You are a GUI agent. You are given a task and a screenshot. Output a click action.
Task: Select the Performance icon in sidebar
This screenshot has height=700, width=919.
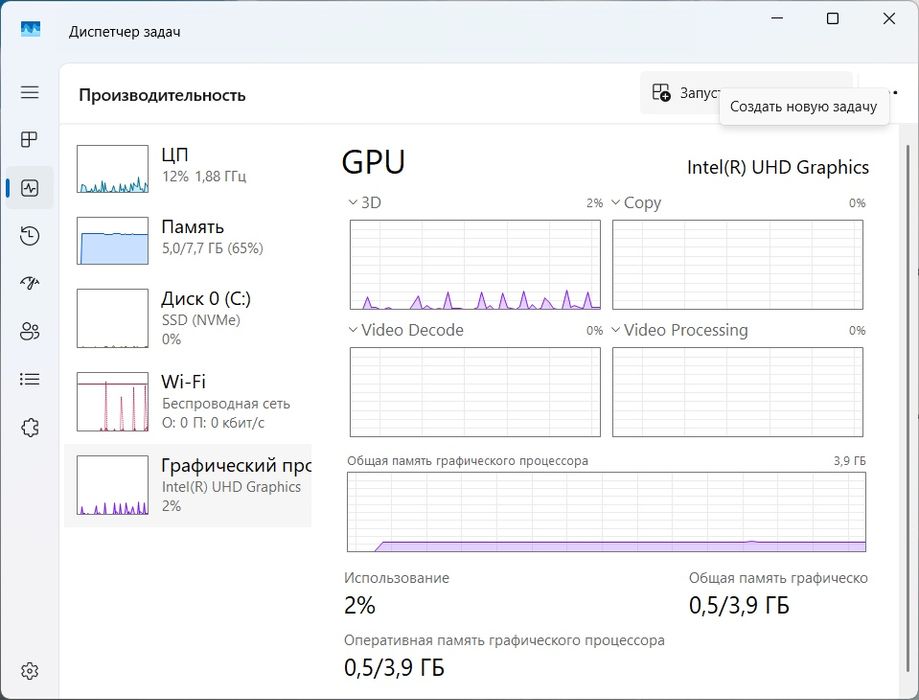30,188
